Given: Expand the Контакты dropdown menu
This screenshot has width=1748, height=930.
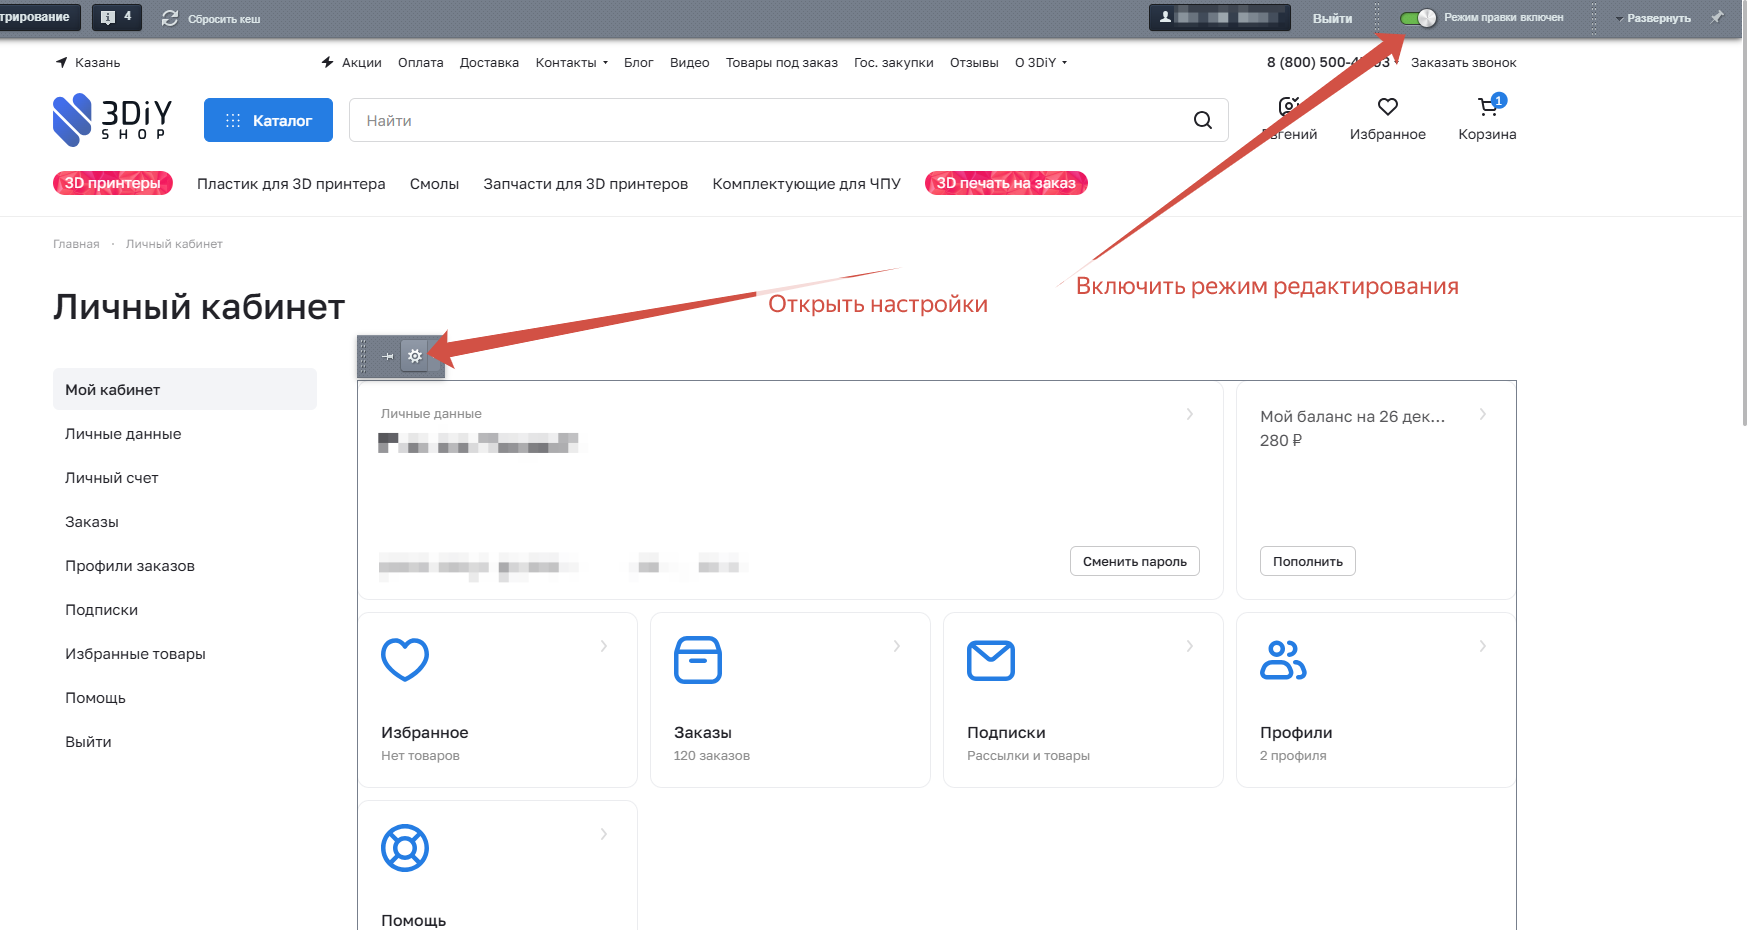Looking at the screenshot, I should pyautogui.click(x=572, y=62).
